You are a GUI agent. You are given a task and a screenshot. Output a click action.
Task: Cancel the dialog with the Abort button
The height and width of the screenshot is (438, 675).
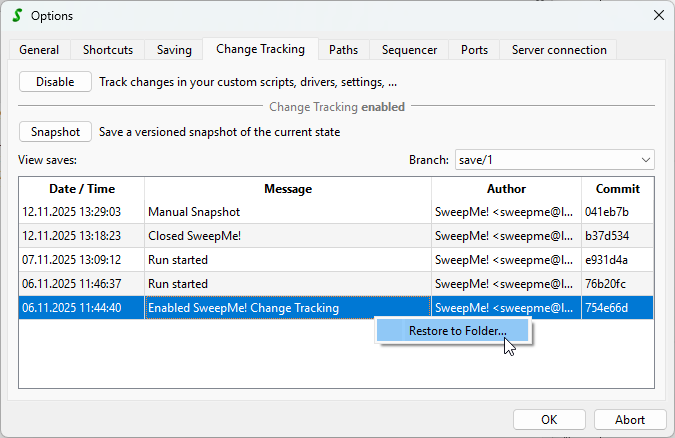(630, 420)
